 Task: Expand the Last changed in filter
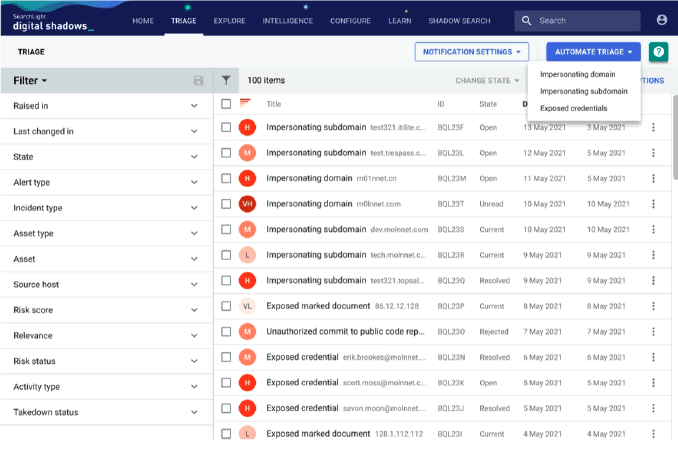[106, 131]
